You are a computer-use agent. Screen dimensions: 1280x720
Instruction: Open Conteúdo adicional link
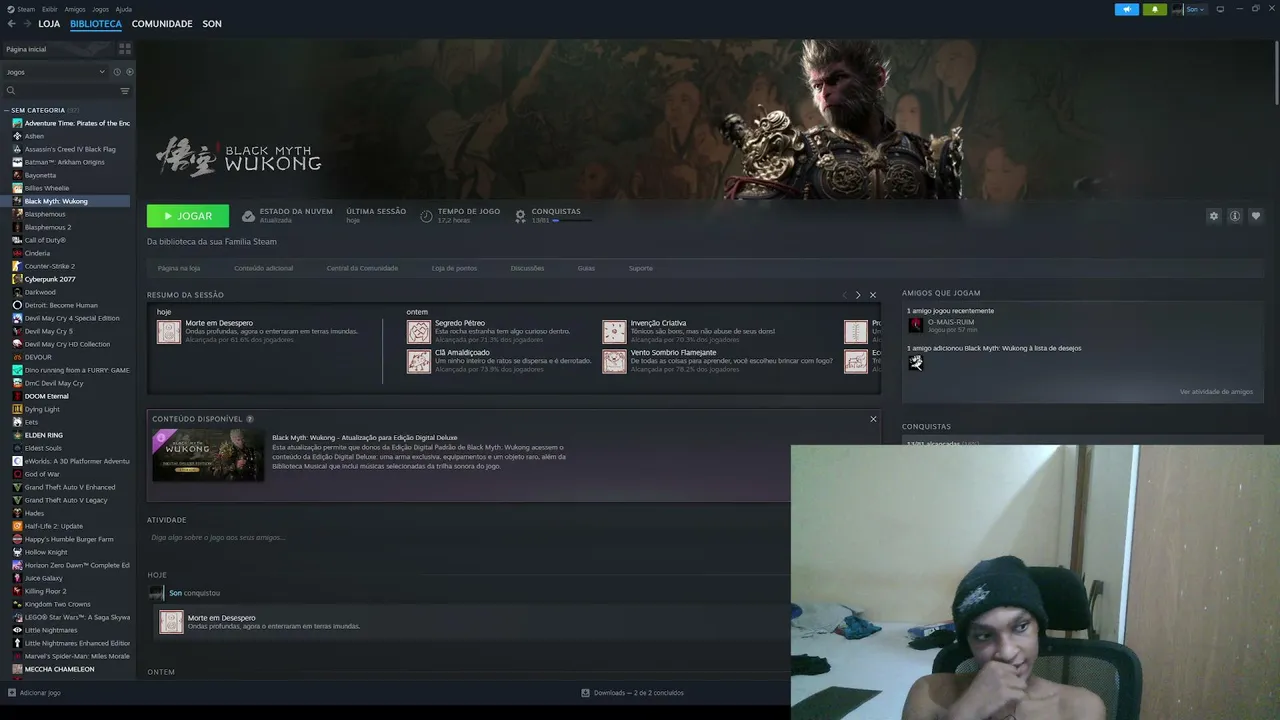264,268
